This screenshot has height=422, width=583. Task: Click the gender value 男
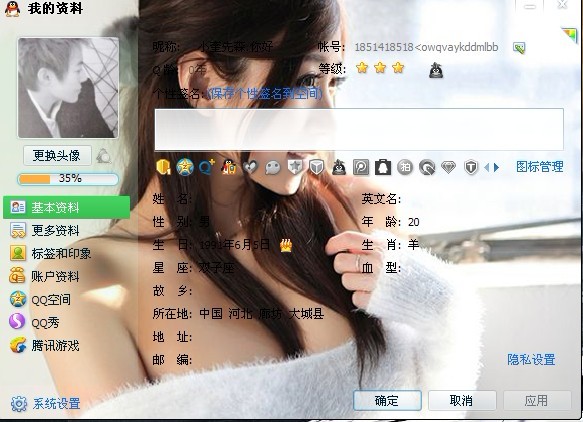point(204,222)
